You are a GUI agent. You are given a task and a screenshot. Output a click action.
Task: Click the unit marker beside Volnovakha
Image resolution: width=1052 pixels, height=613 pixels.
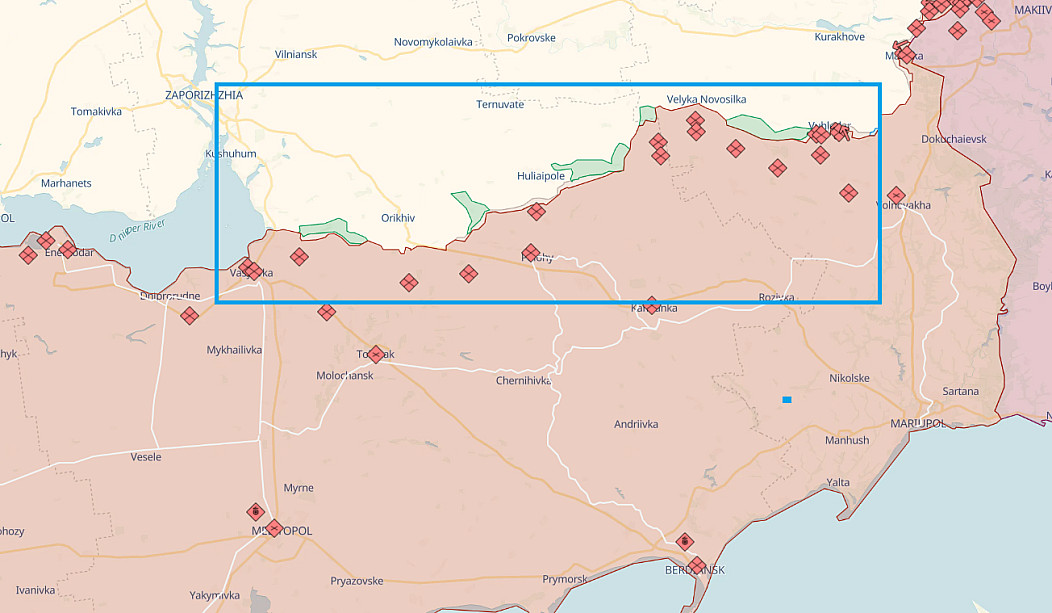(895, 195)
